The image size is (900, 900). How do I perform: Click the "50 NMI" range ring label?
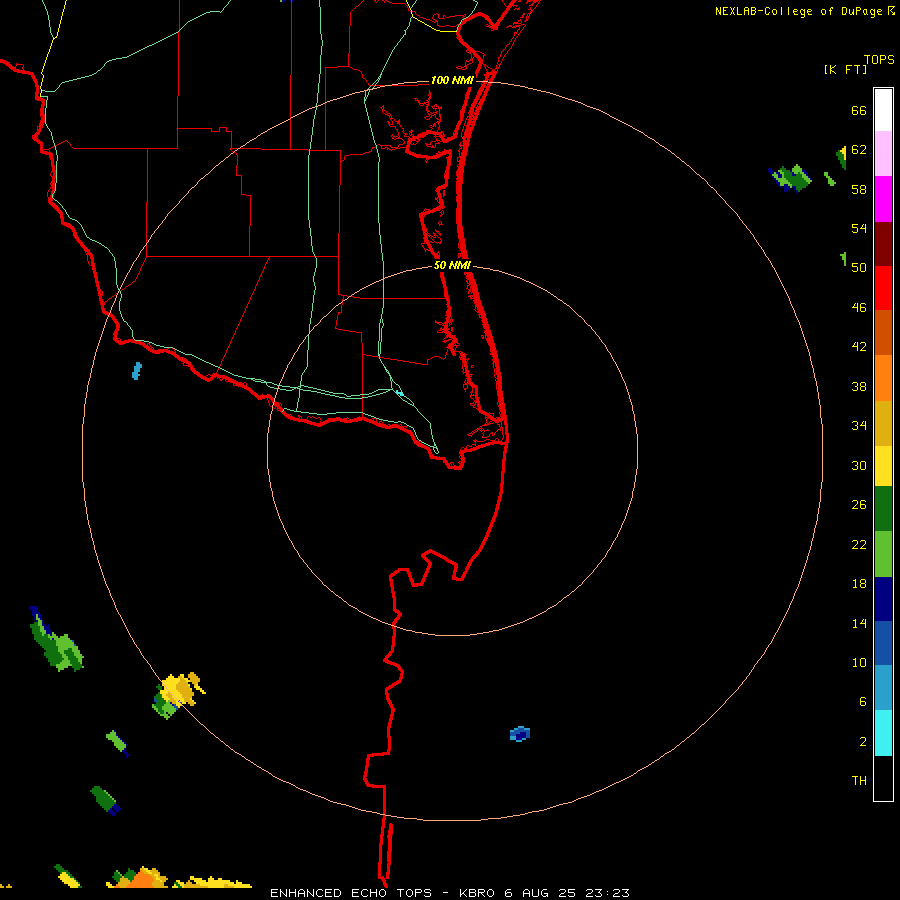coord(452,265)
